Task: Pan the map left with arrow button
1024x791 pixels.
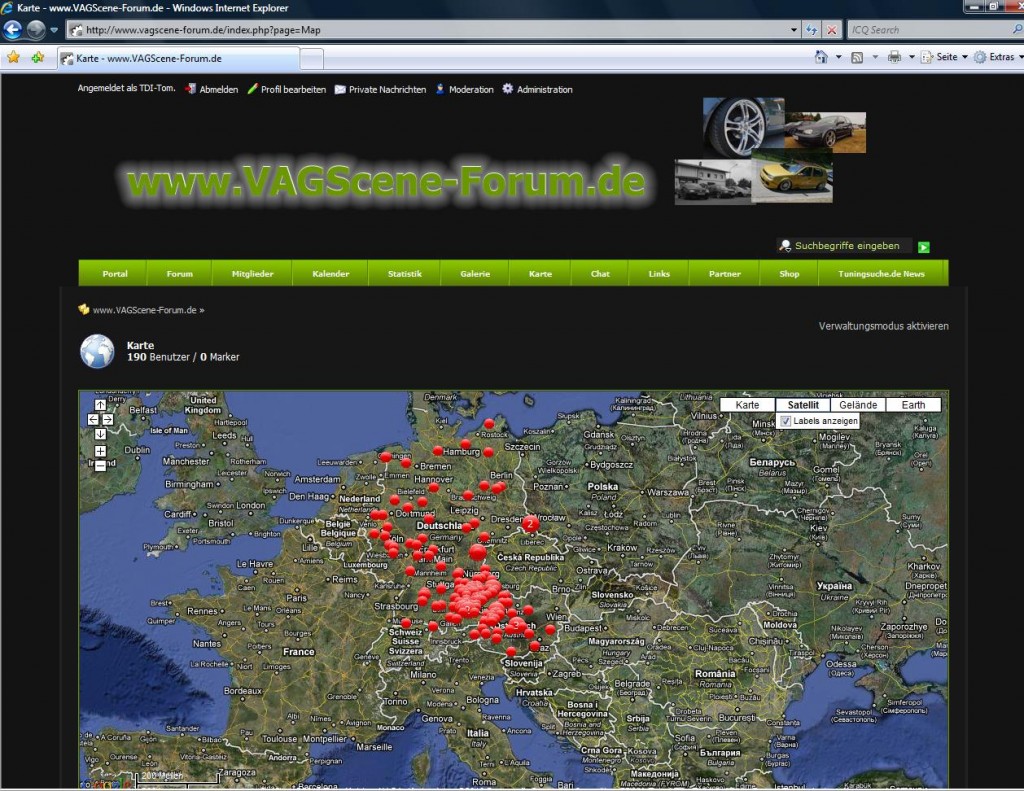Action: point(93,420)
